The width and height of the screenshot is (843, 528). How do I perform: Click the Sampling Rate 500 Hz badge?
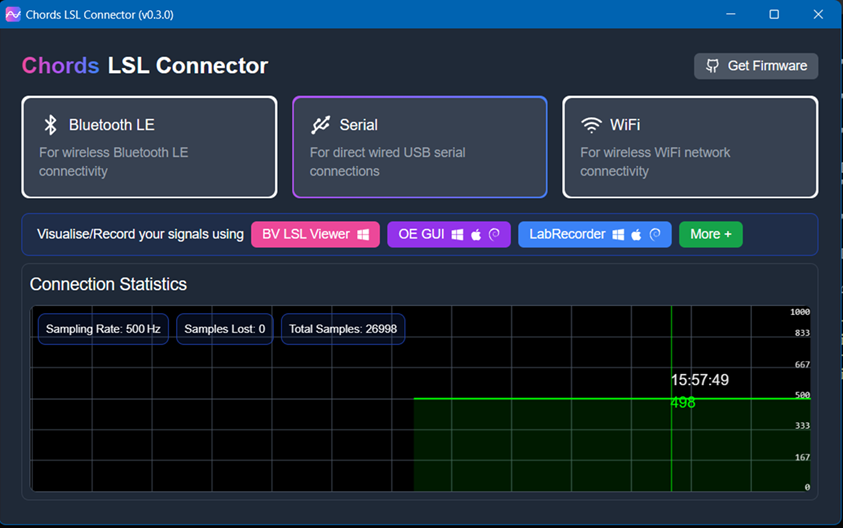(x=103, y=329)
